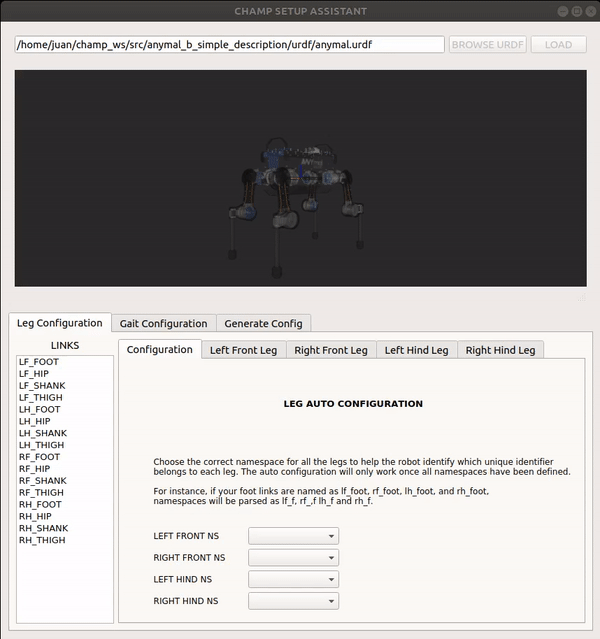Select RH_HIP in the links list
This screenshot has height=639, width=600.
(x=35, y=516)
